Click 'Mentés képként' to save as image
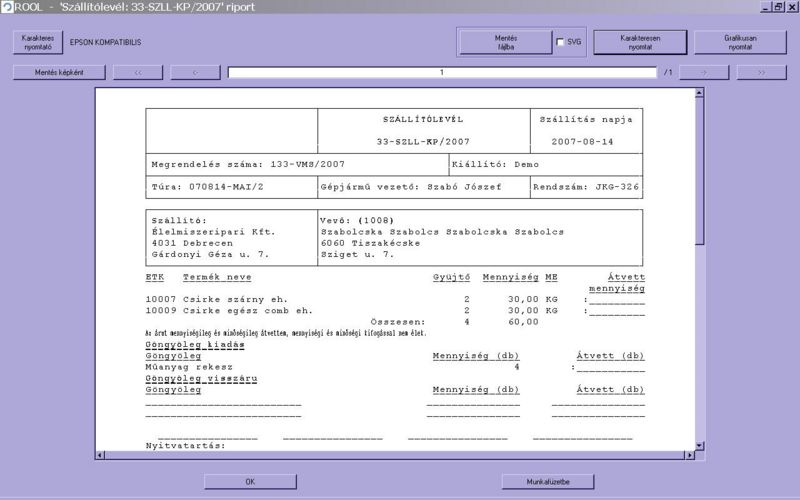Screen dimensions: 800x500 tap(58, 72)
